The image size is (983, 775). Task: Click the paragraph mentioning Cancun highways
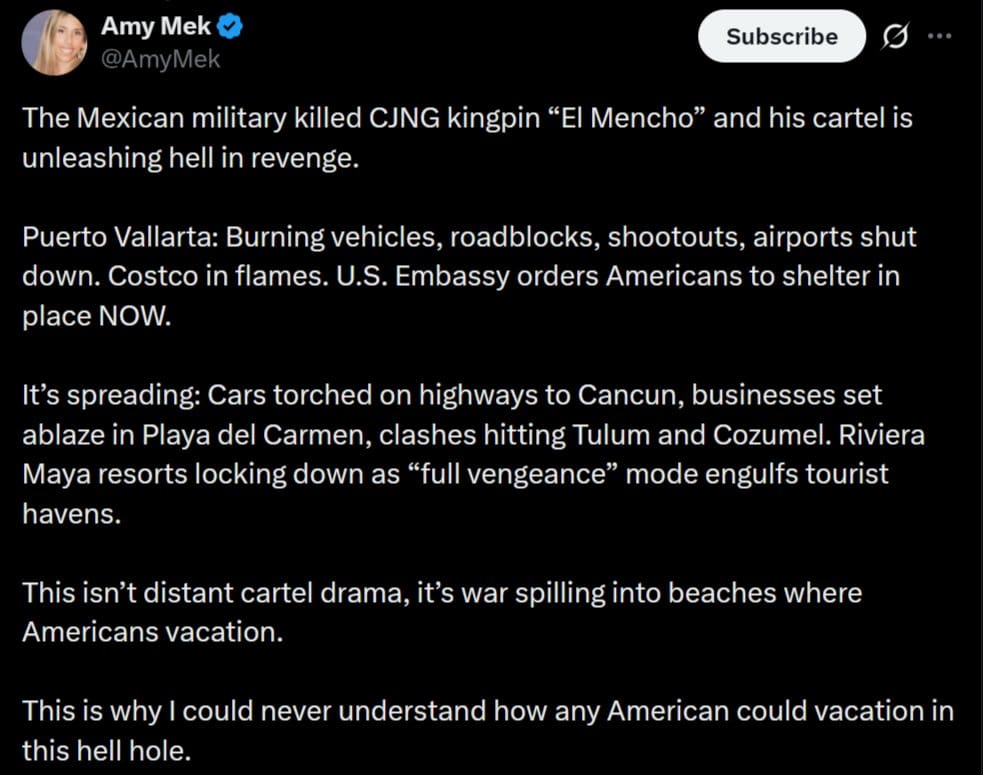pyautogui.click(x=452, y=394)
